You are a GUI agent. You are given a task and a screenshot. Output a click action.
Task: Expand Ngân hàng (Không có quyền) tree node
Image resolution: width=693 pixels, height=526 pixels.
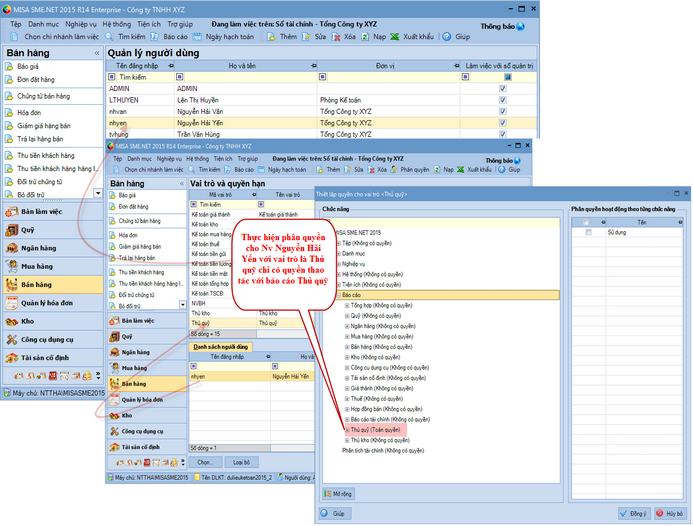click(x=347, y=326)
